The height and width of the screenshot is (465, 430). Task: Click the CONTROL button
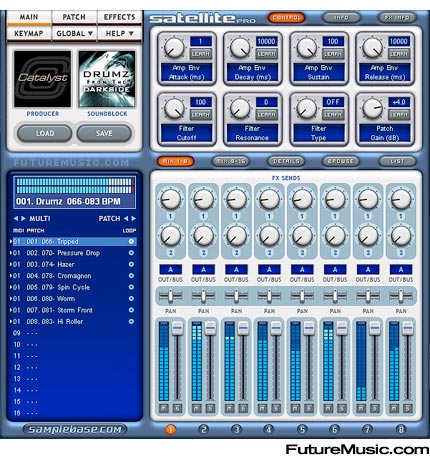pyautogui.click(x=286, y=18)
